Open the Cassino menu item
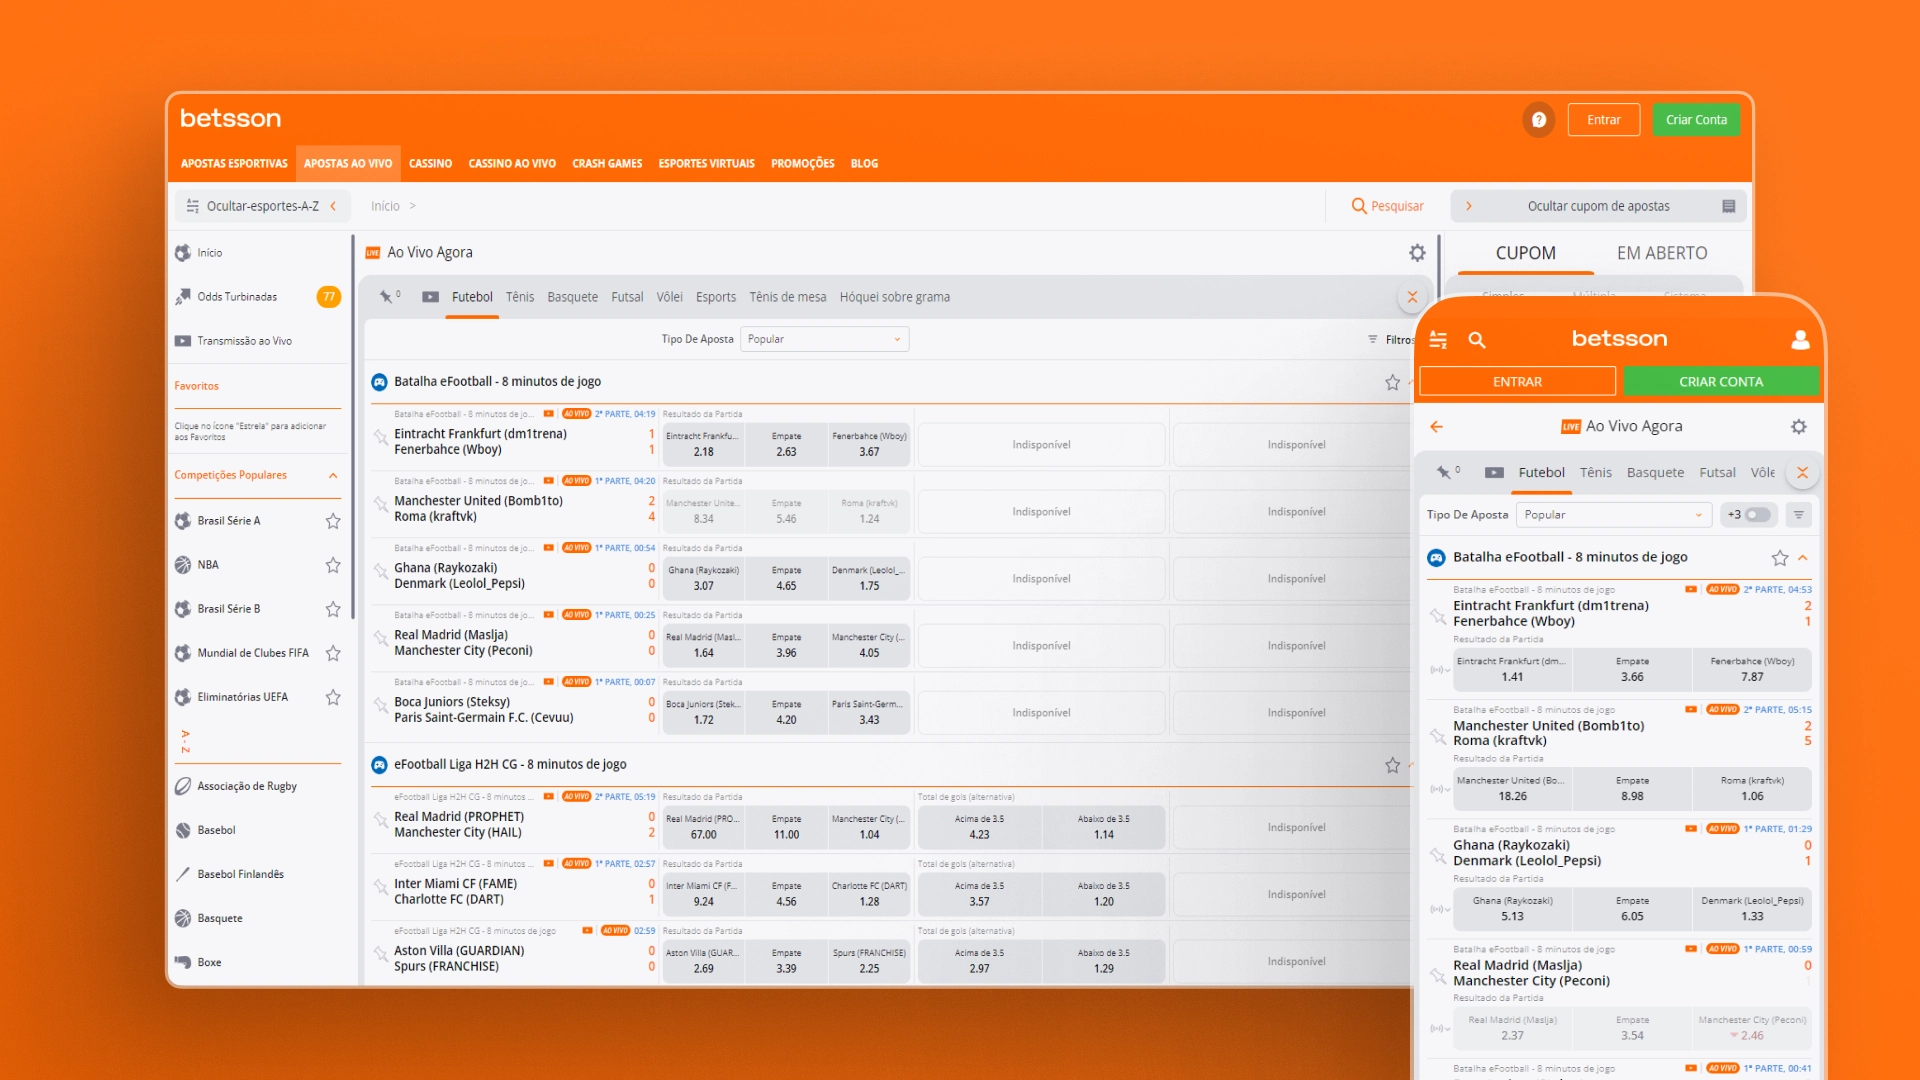Screen dimensions: 1920x1080 pos(430,163)
